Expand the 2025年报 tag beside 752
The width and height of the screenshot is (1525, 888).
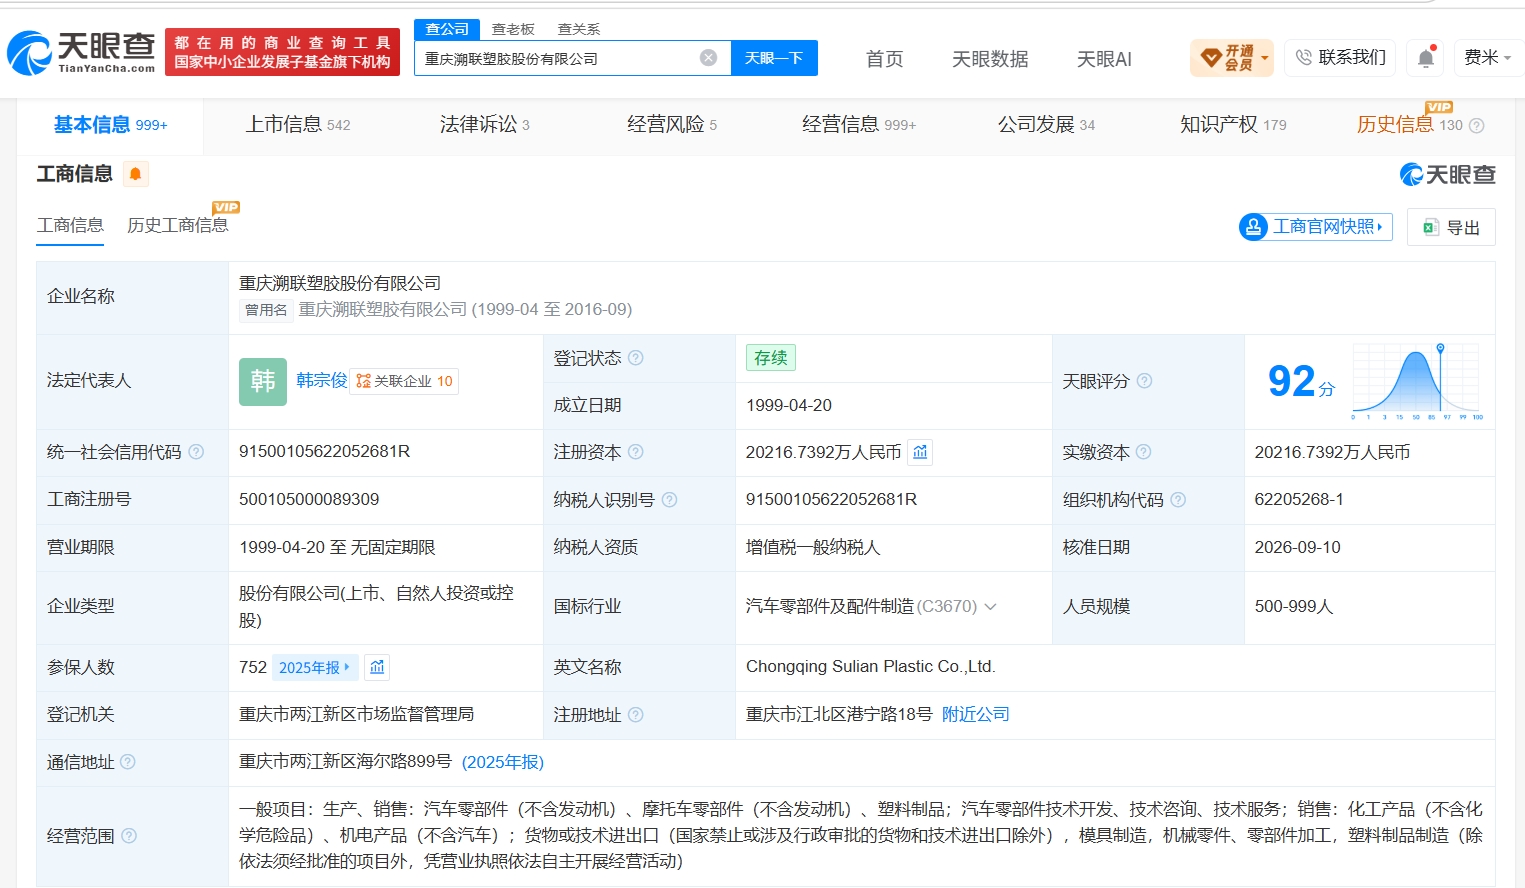[315, 667]
